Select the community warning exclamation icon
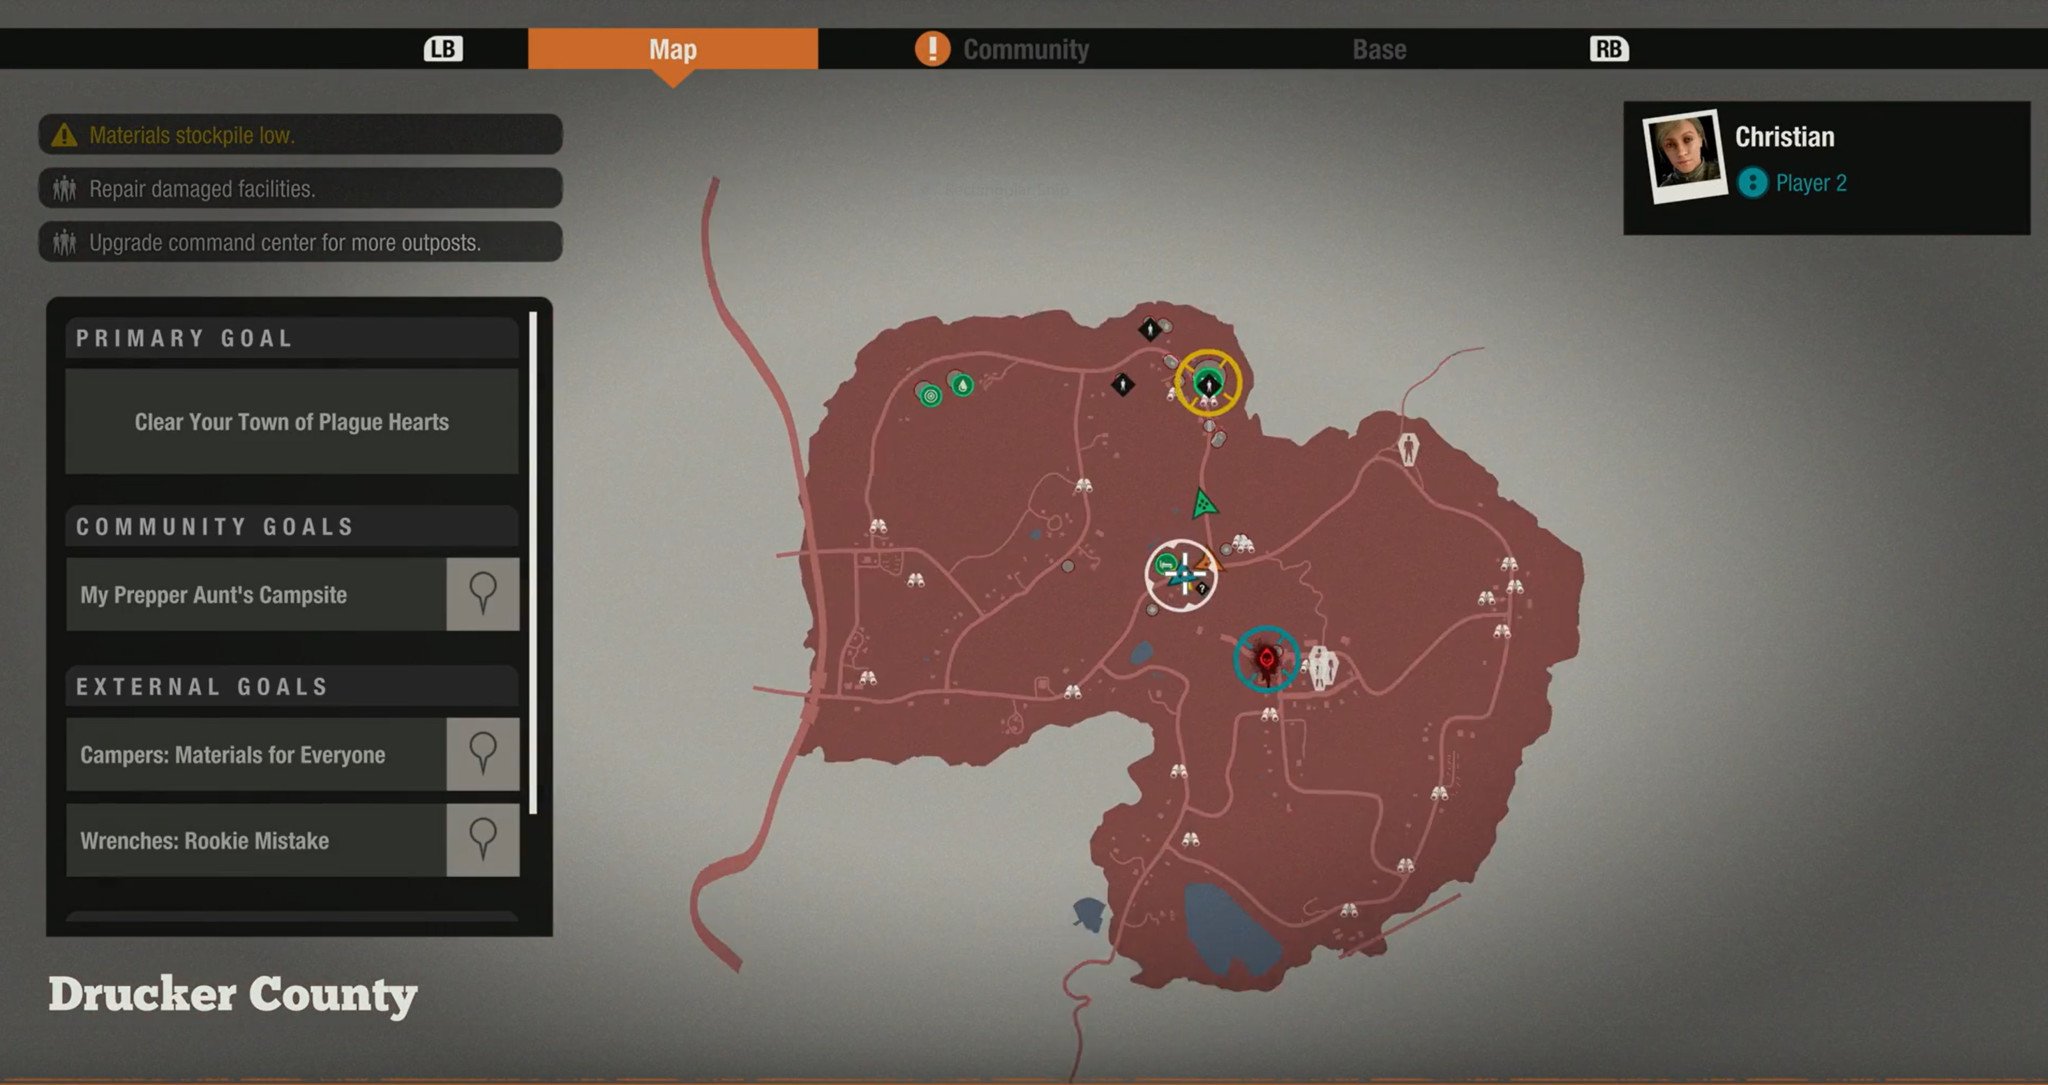Image resolution: width=2048 pixels, height=1085 pixels. tap(928, 49)
